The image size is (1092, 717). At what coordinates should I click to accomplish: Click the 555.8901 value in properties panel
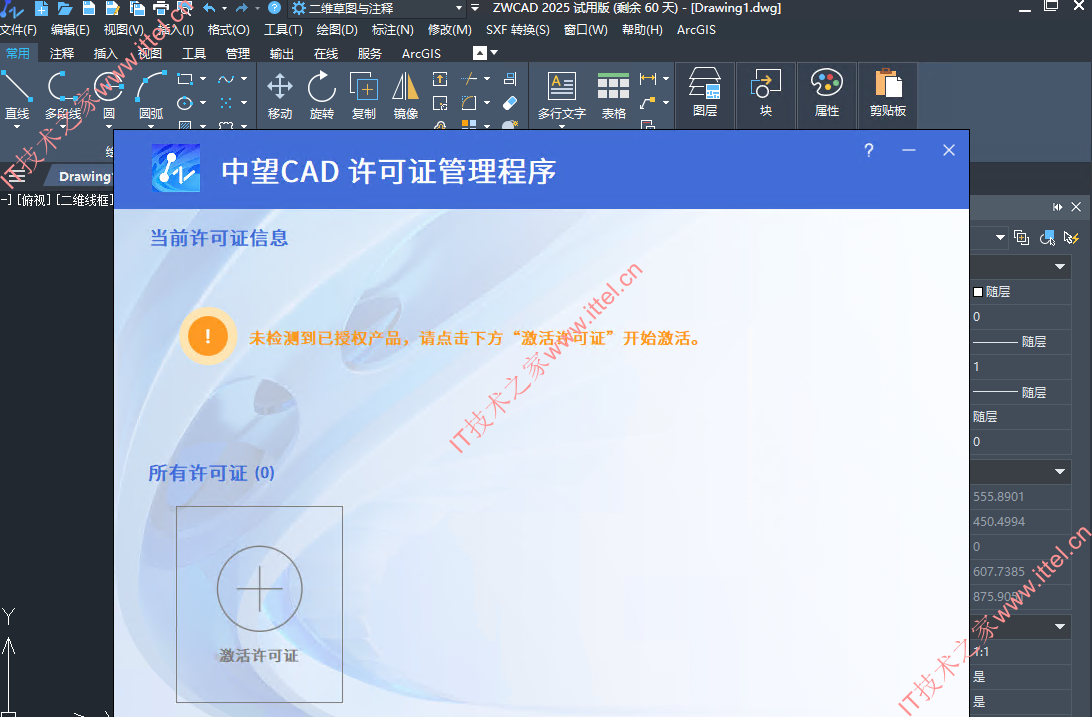(x=999, y=497)
